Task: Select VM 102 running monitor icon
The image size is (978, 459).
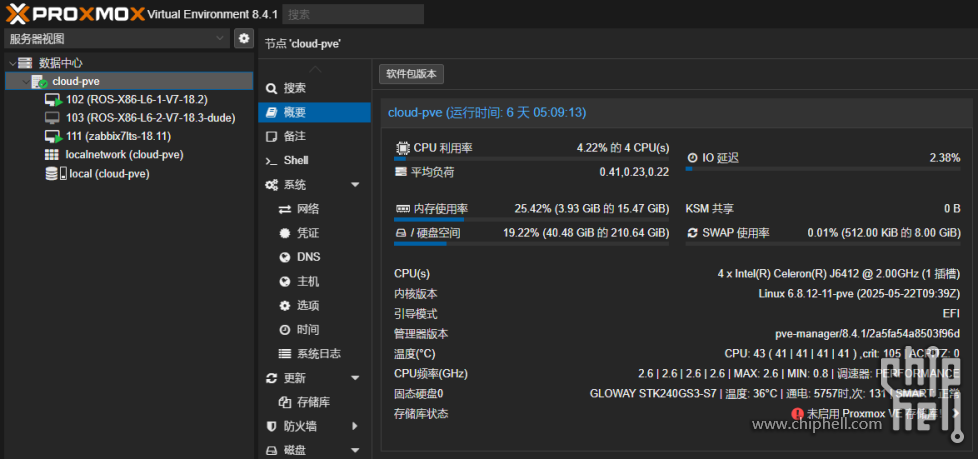Action: 53,100
